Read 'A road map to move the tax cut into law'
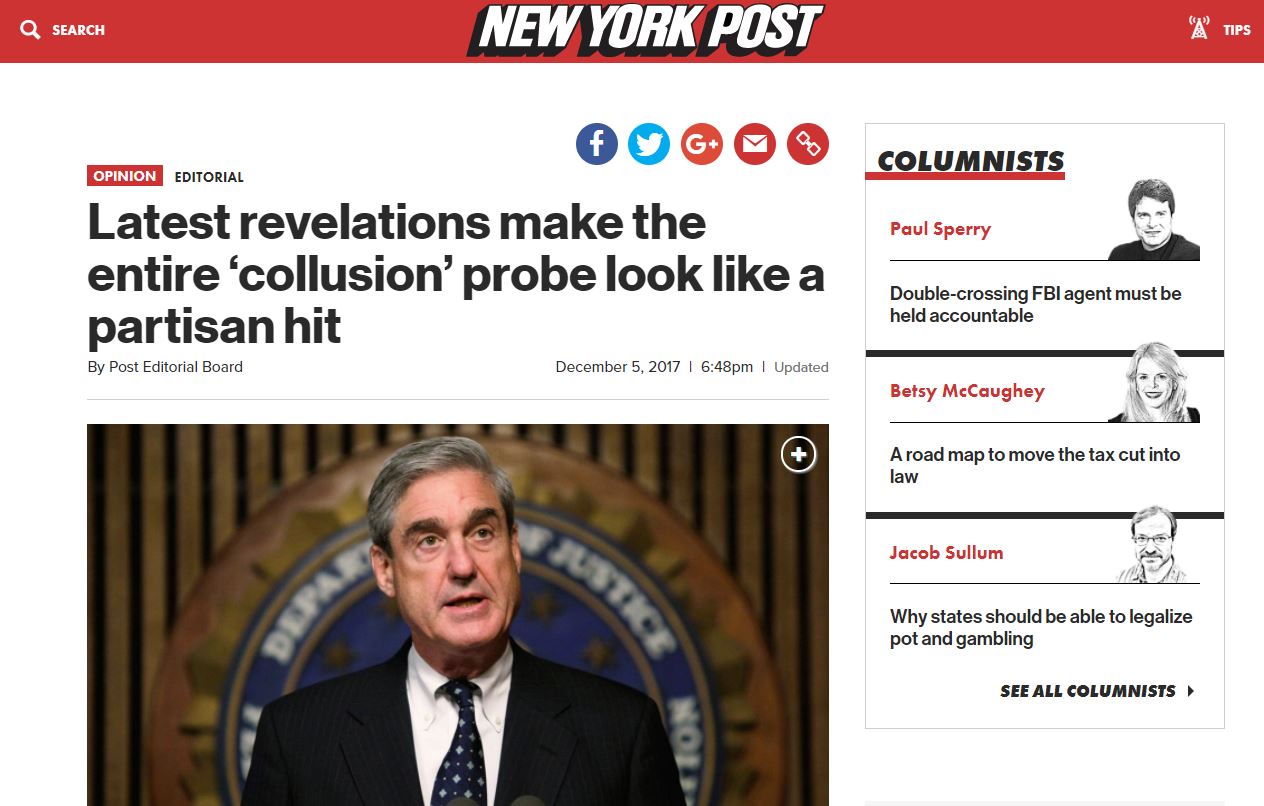 1035,465
